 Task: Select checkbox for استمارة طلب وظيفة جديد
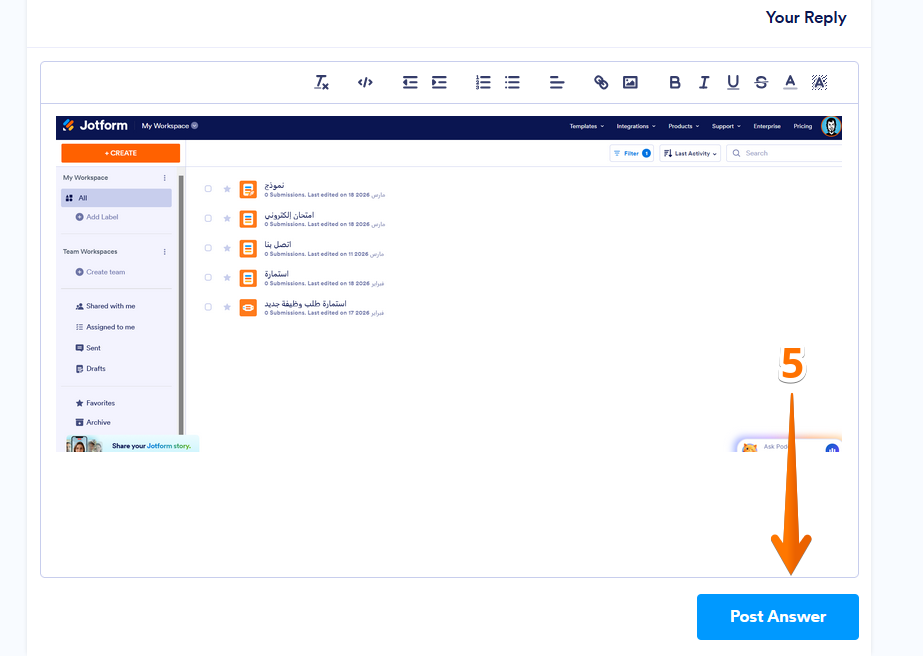[x=208, y=307]
